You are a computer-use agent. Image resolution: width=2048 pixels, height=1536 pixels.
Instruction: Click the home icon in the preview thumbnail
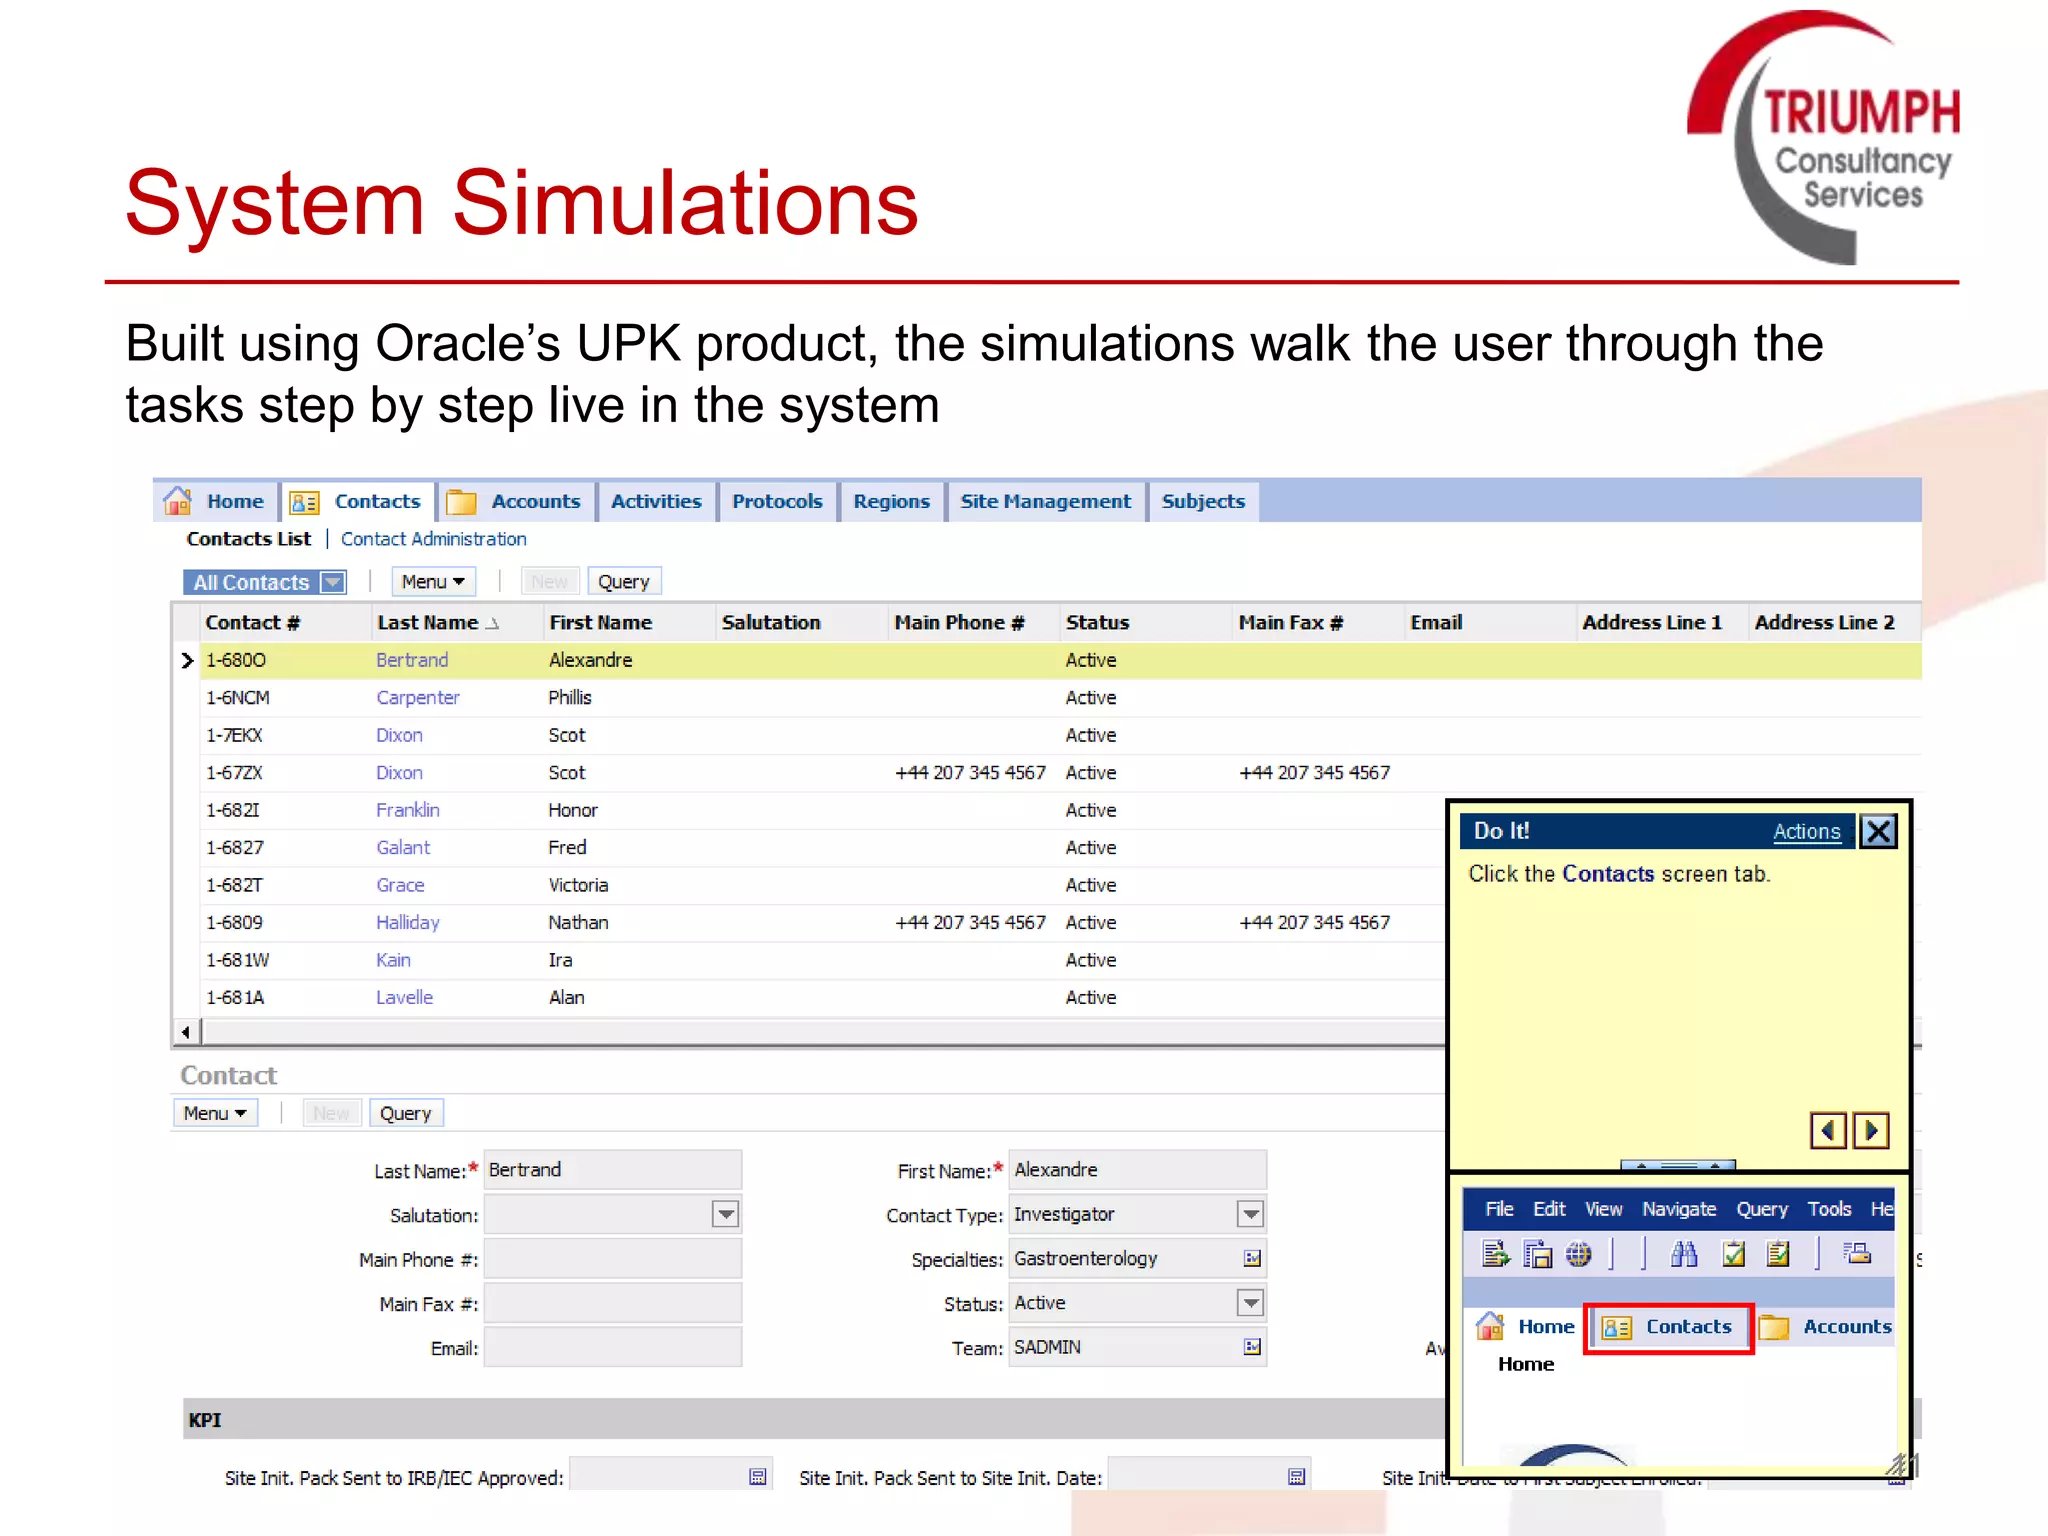(1490, 1326)
